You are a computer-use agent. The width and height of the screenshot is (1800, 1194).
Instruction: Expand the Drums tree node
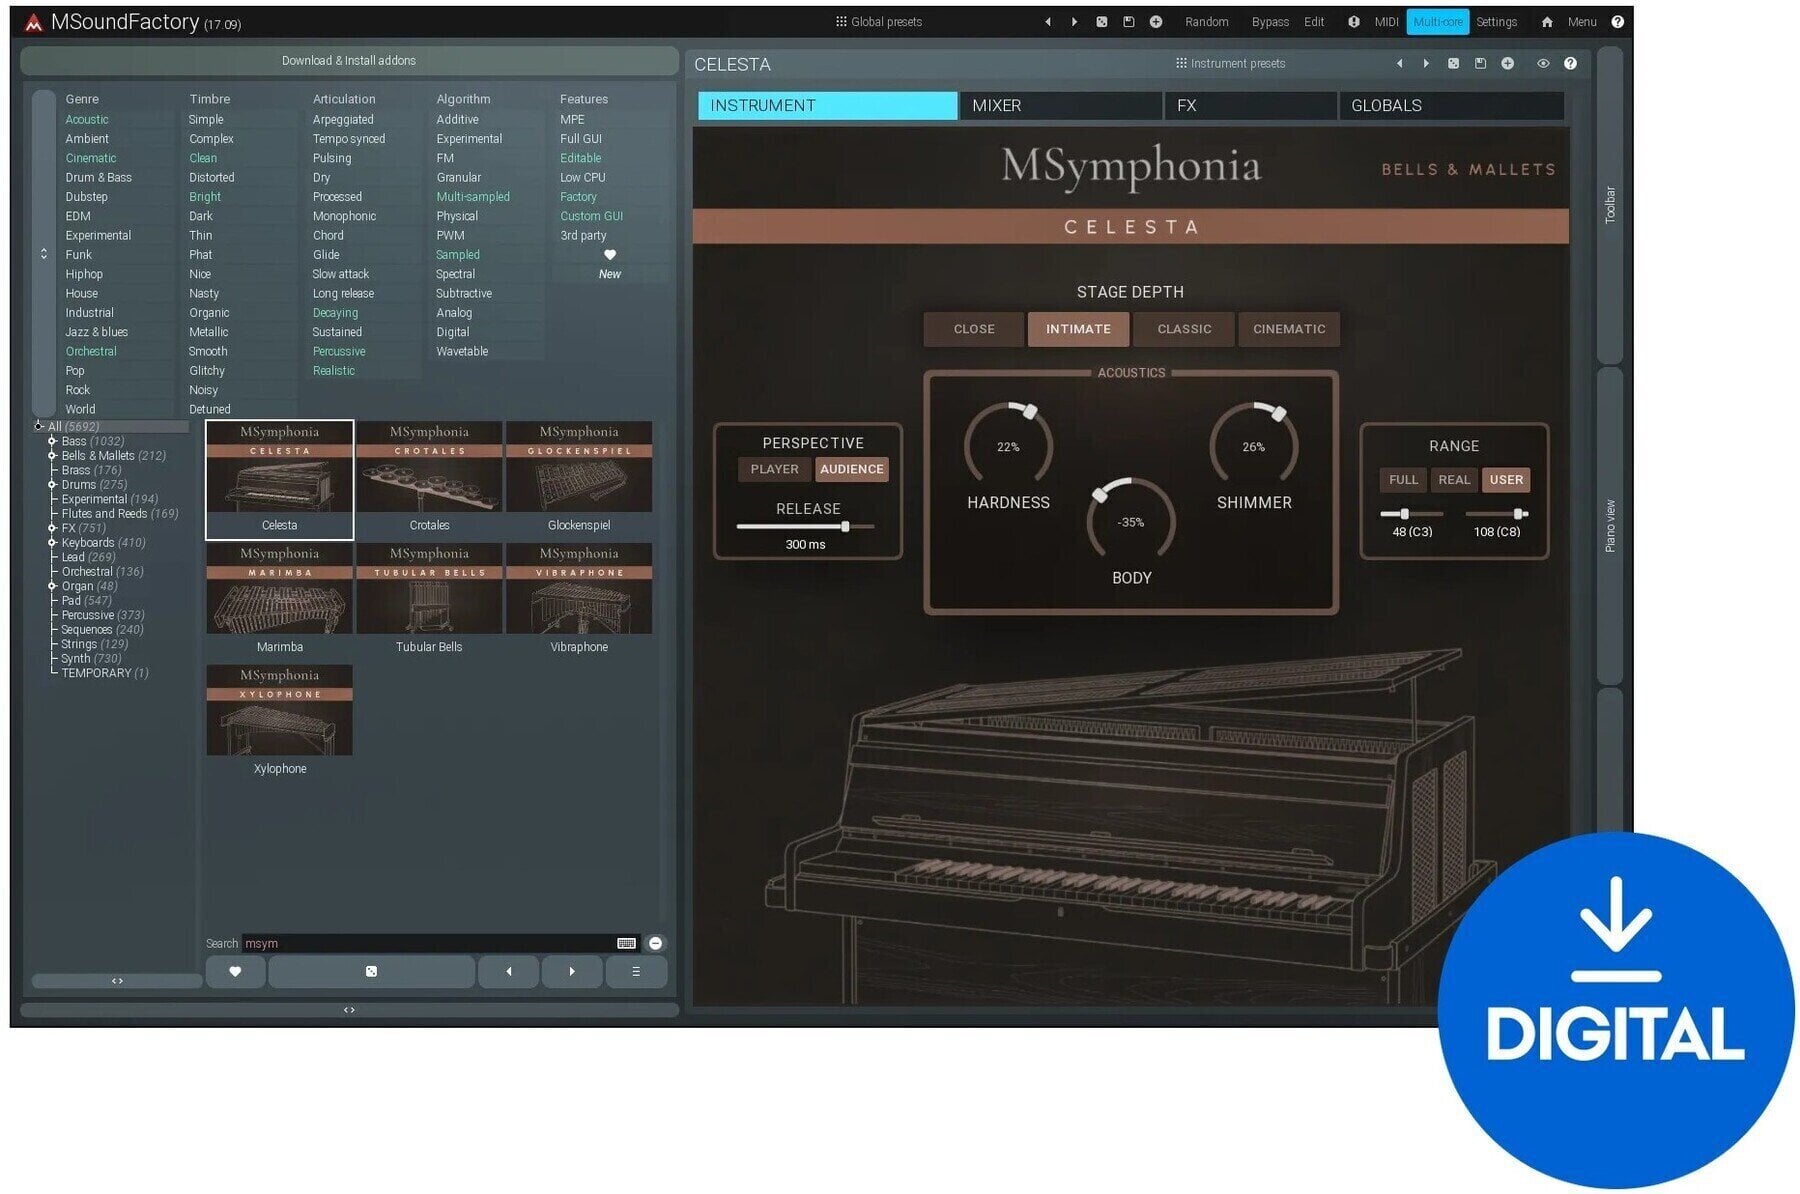(x=52, y=485)
